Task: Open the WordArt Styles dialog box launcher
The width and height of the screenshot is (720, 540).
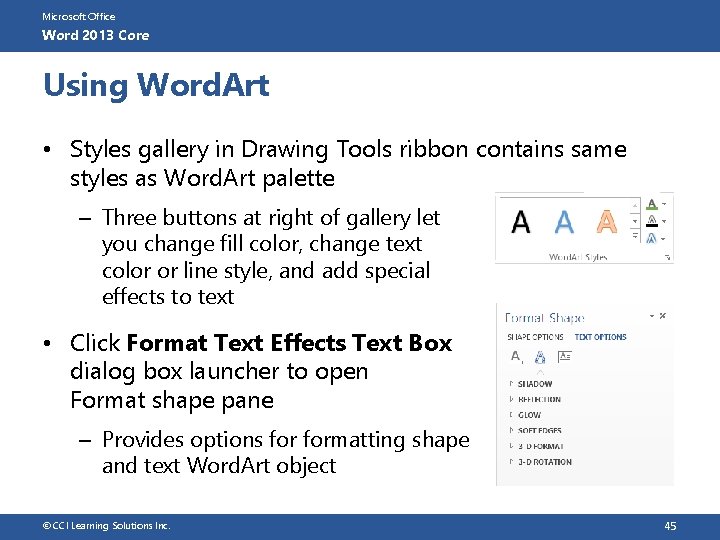Action: [x=668, y=258]
